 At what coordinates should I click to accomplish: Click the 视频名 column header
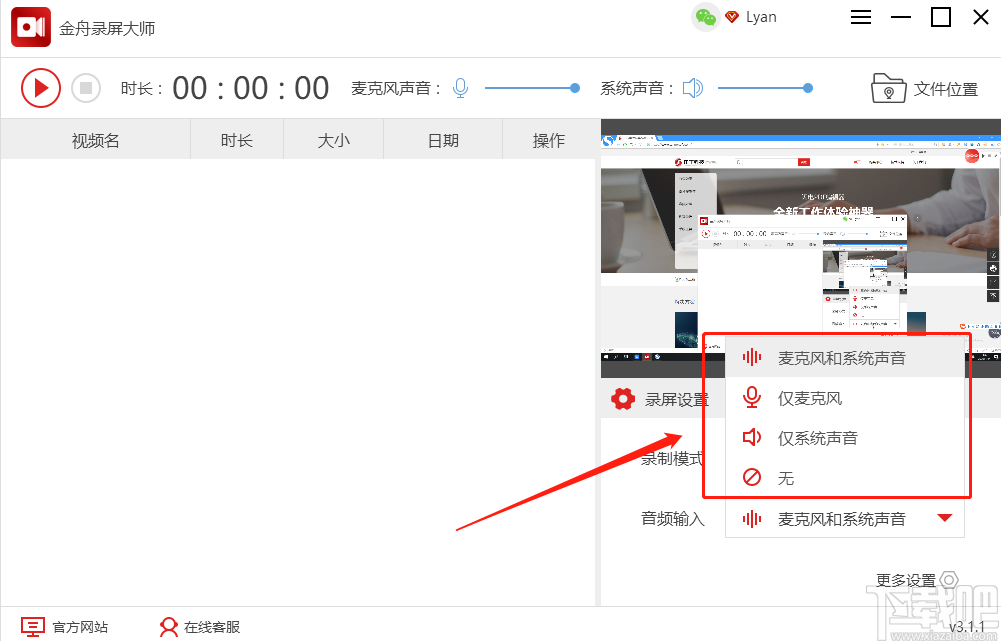95,140
